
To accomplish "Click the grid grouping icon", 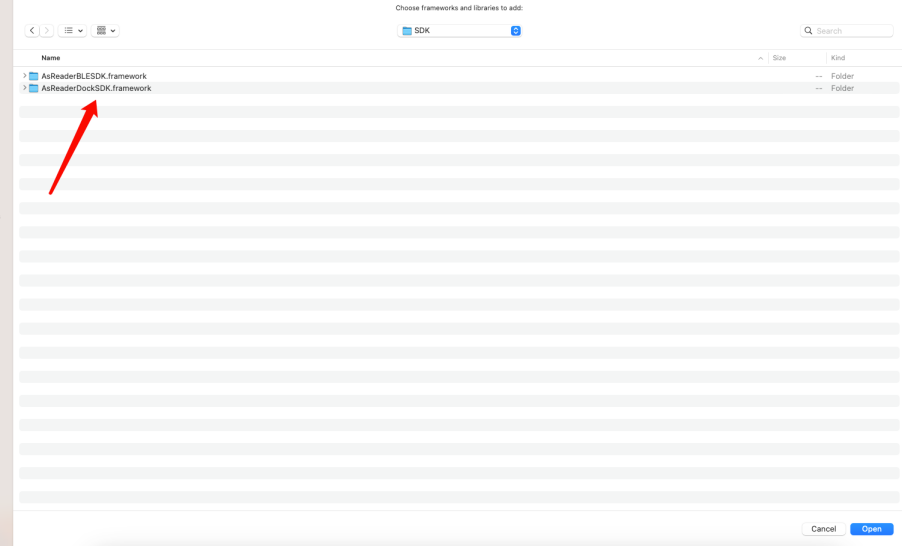I will coord(102,31).
